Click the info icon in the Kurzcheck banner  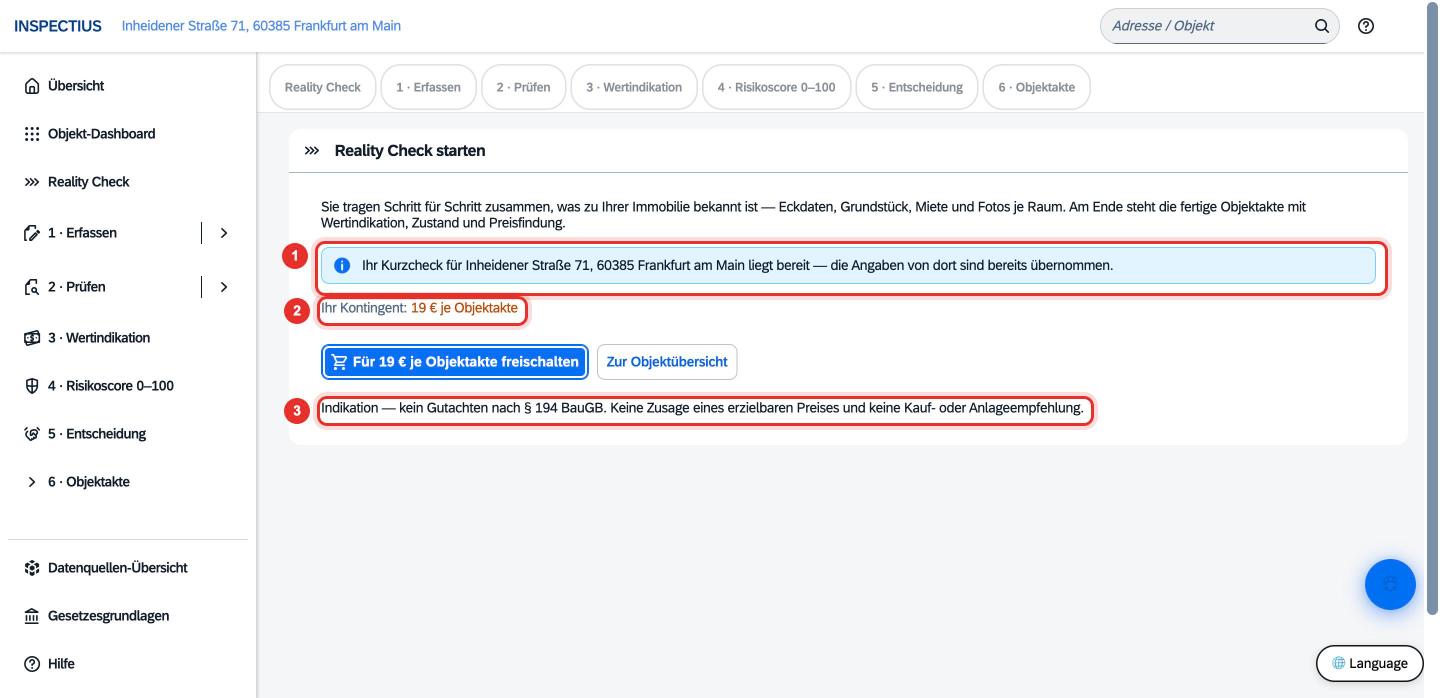[x=342, y=266]
